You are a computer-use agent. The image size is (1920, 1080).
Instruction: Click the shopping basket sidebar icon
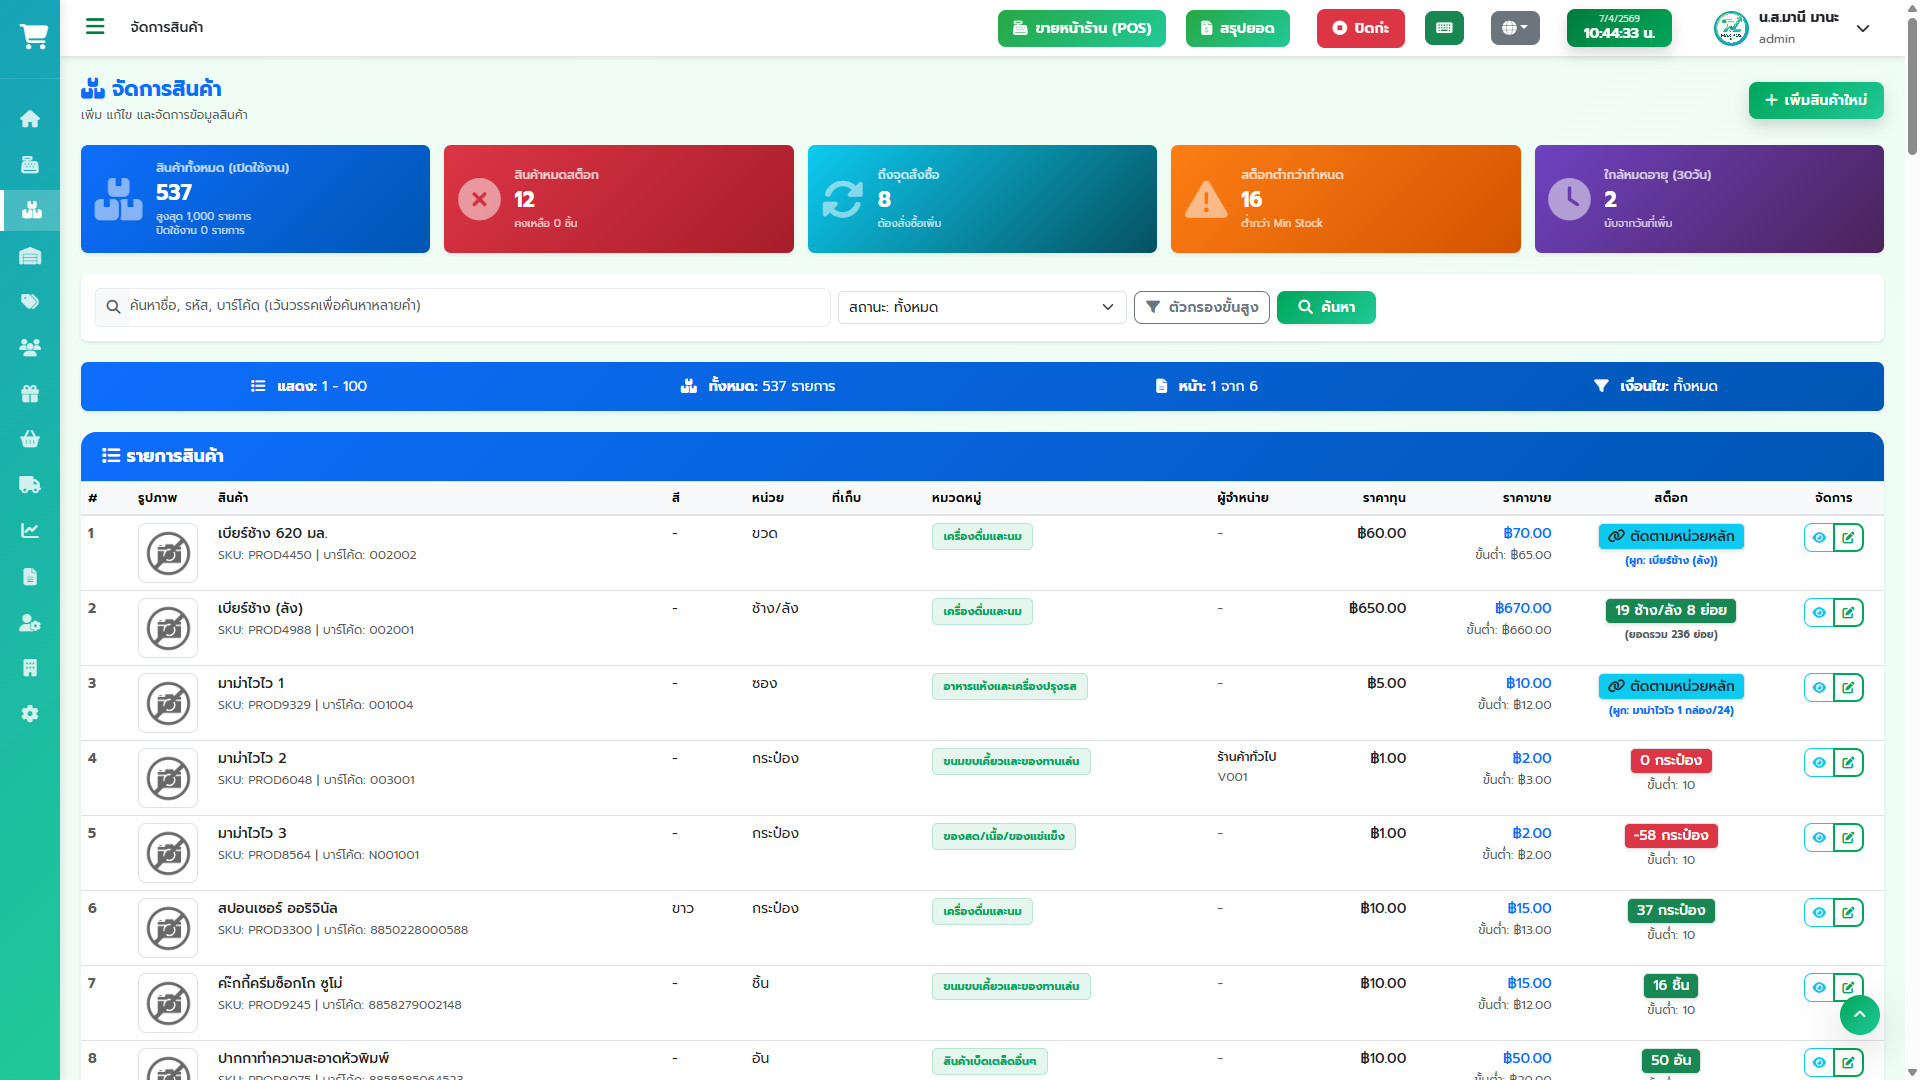[x=30, y=439]
